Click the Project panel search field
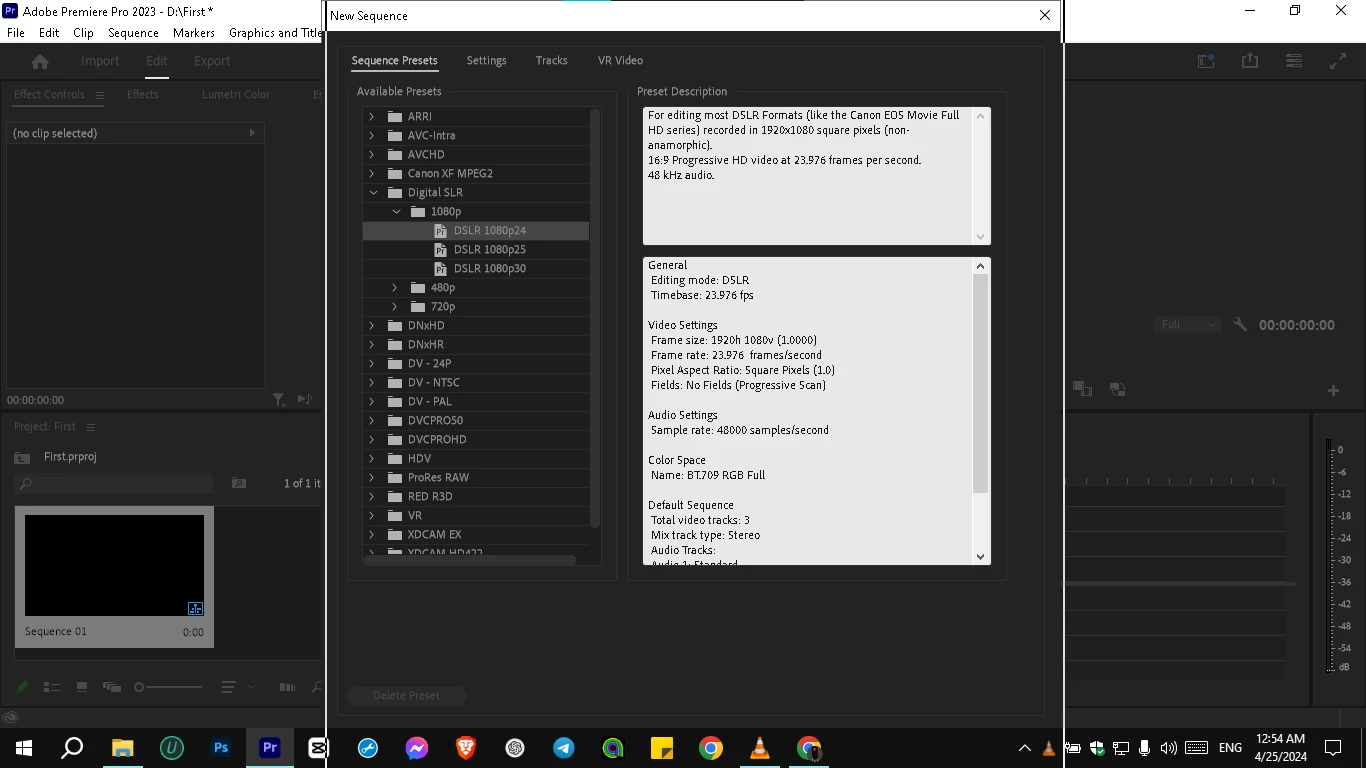 click(x=114, y=483)
